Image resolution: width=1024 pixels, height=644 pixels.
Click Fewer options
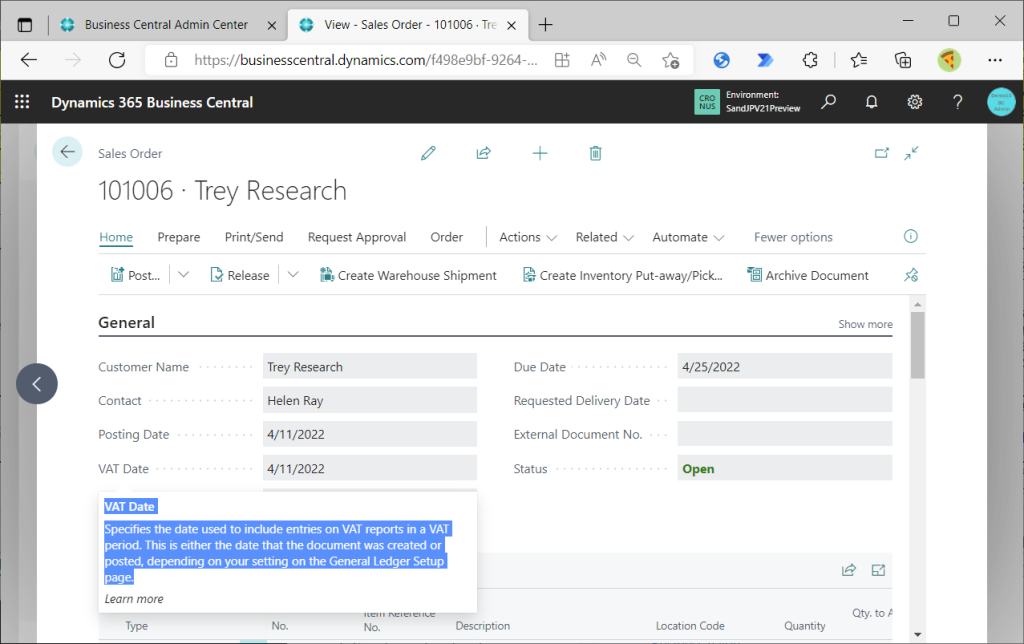click(793, 237)
